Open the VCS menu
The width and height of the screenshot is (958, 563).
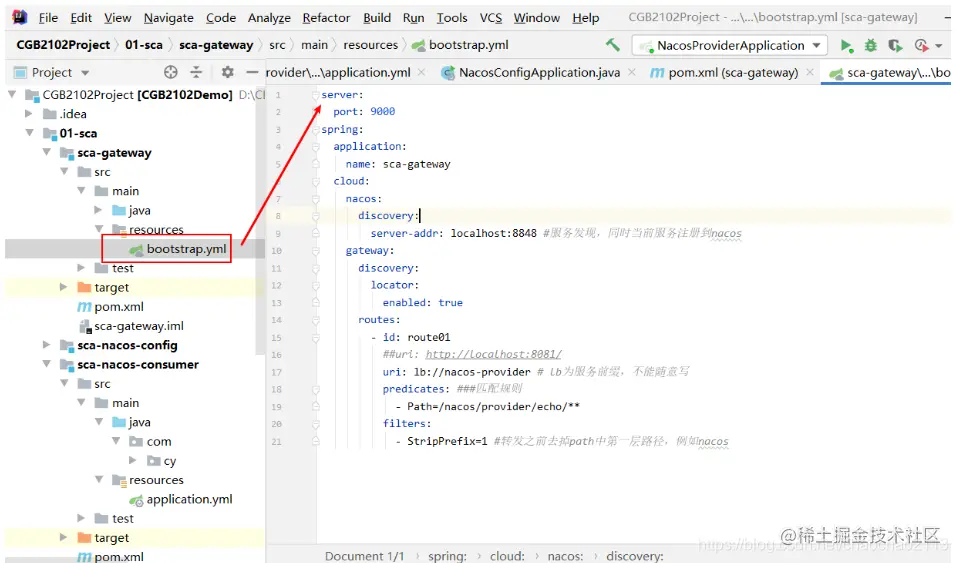pyautogui.click(x=491, y=18)
